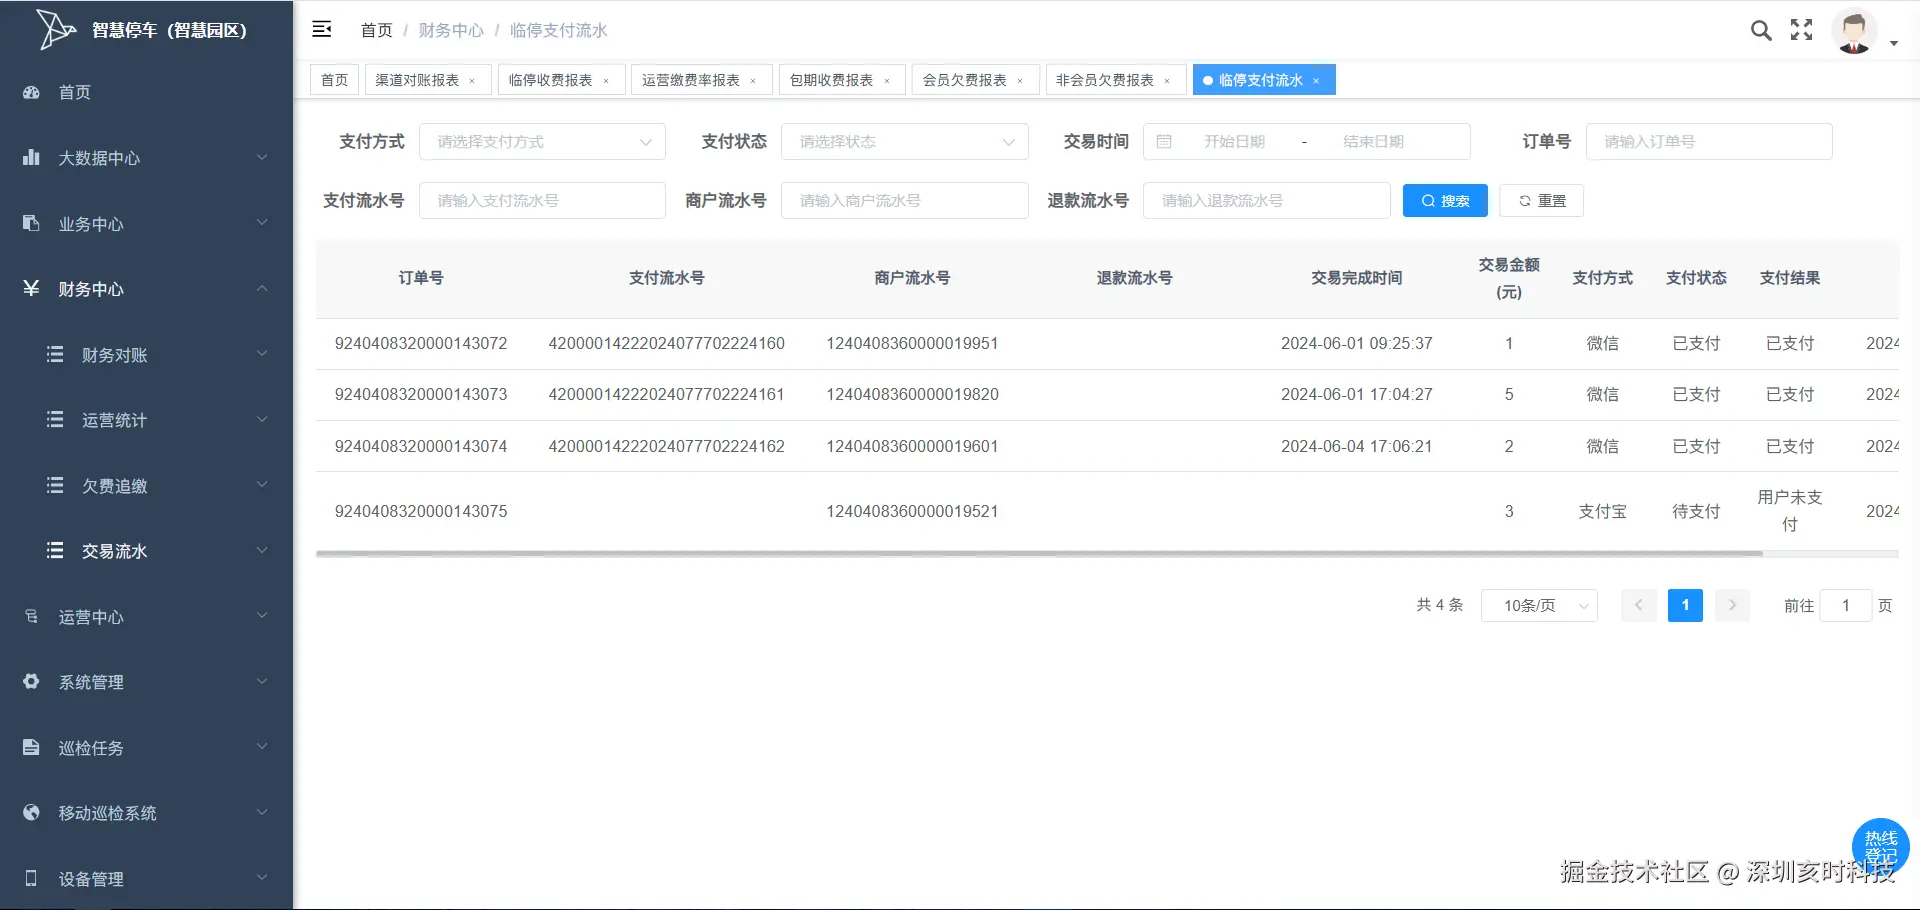The image size is (1920, 910).
Task: Click the 前往 page number input
Action: 1846,605
